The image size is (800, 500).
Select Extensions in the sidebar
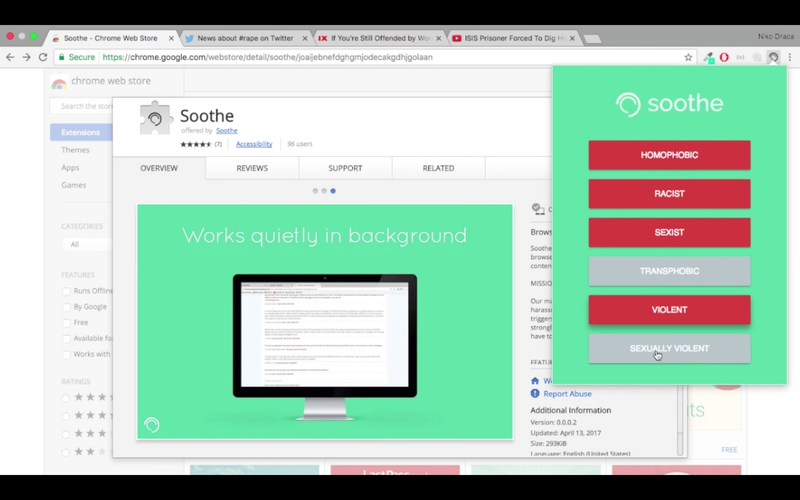(81, 132)
